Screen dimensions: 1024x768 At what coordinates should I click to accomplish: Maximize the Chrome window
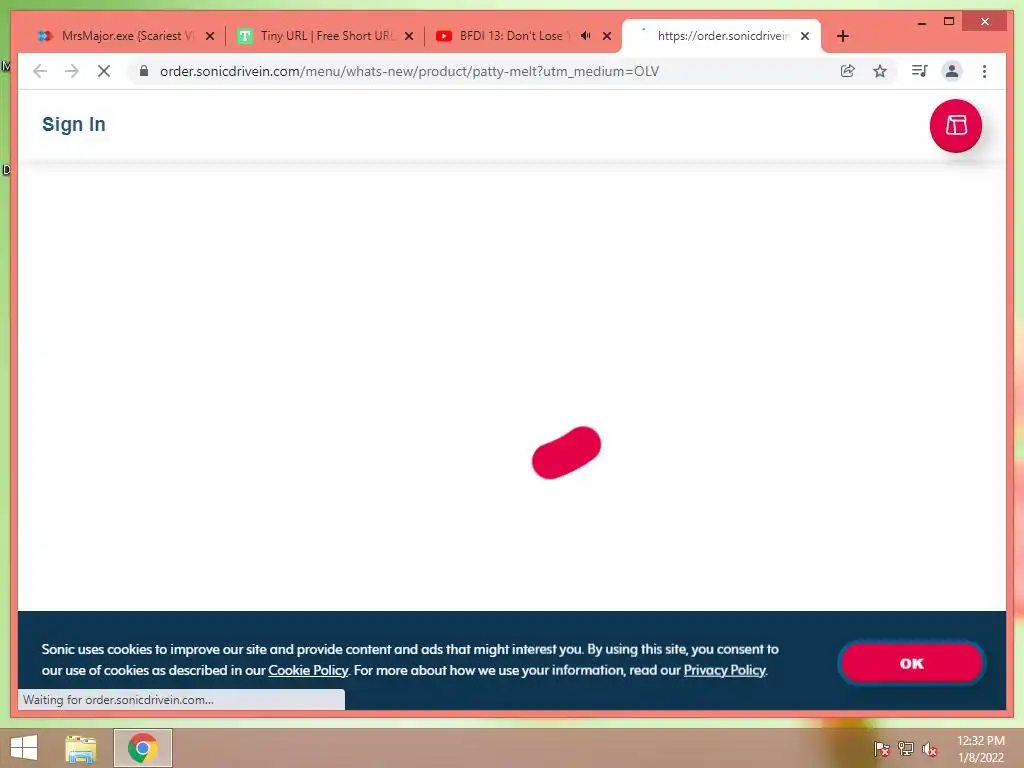pos(949,22)
